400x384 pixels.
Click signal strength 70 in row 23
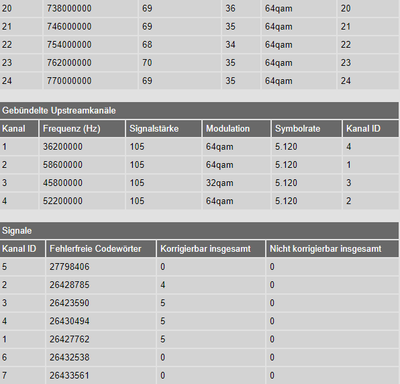(147, 62)
